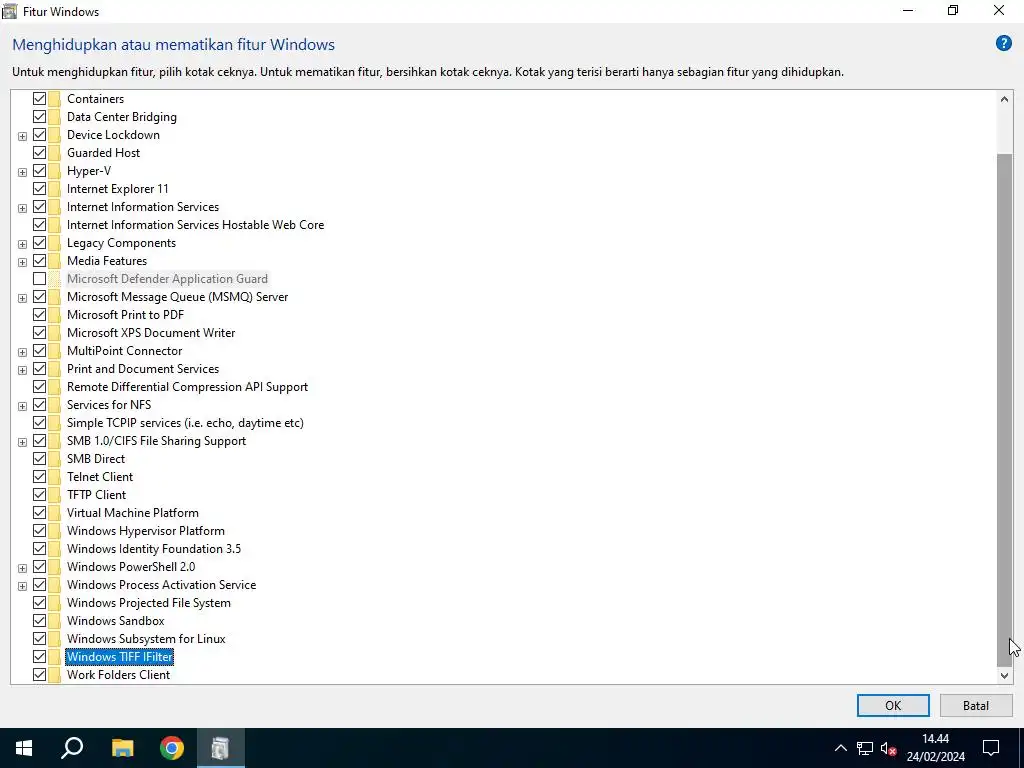Click the Fitur Windows title bar icon

pyautogui.click(x=10, y=11)
